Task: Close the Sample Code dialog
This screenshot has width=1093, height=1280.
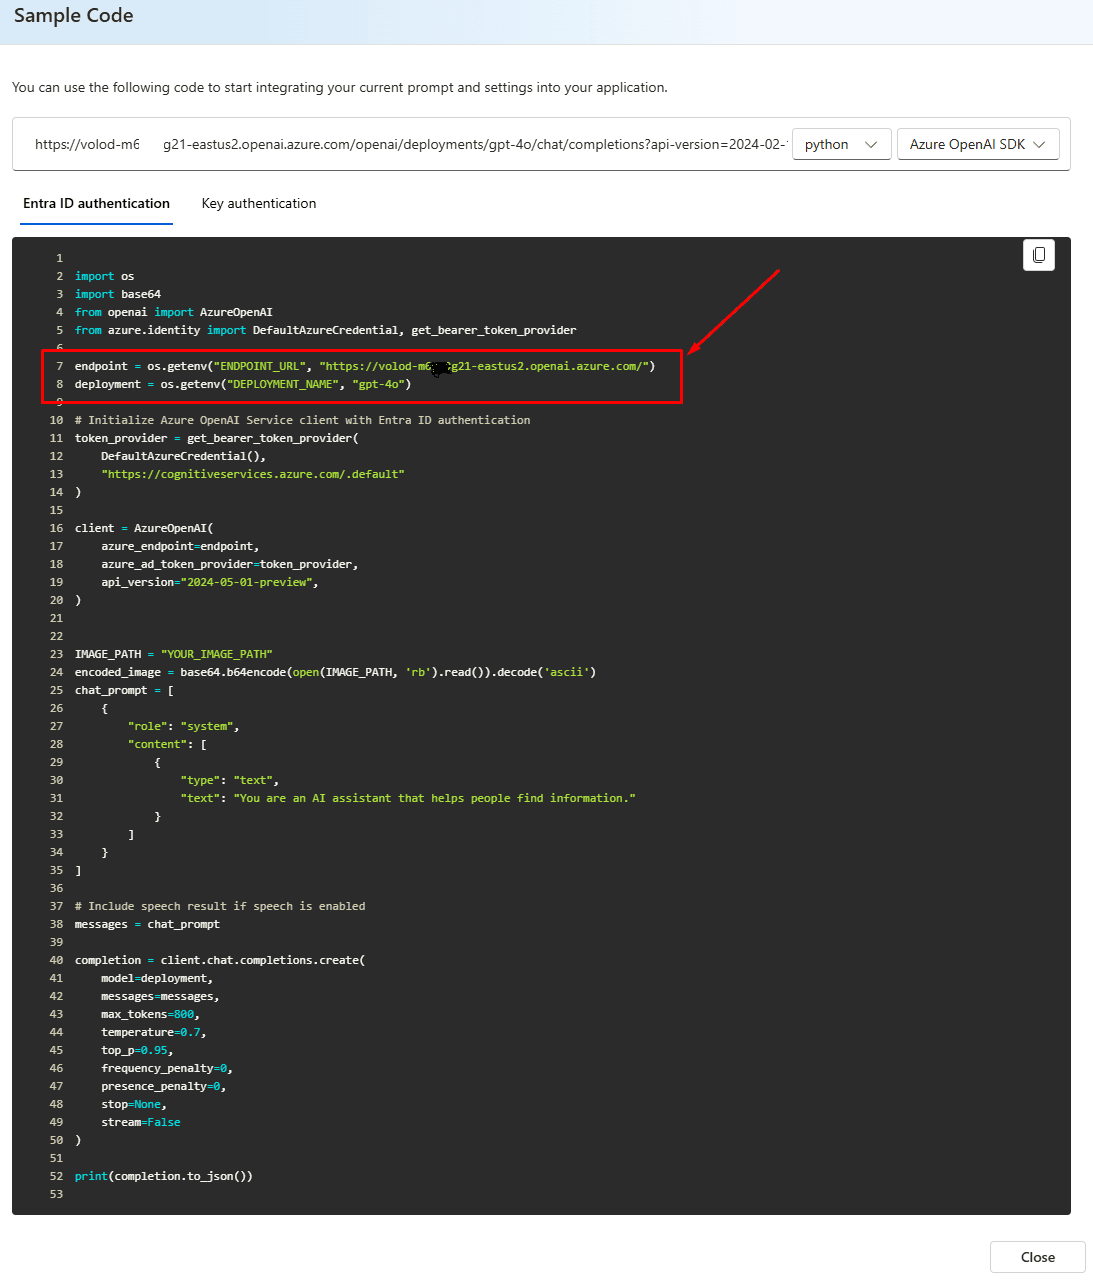Action: tap(1038, 1257)
